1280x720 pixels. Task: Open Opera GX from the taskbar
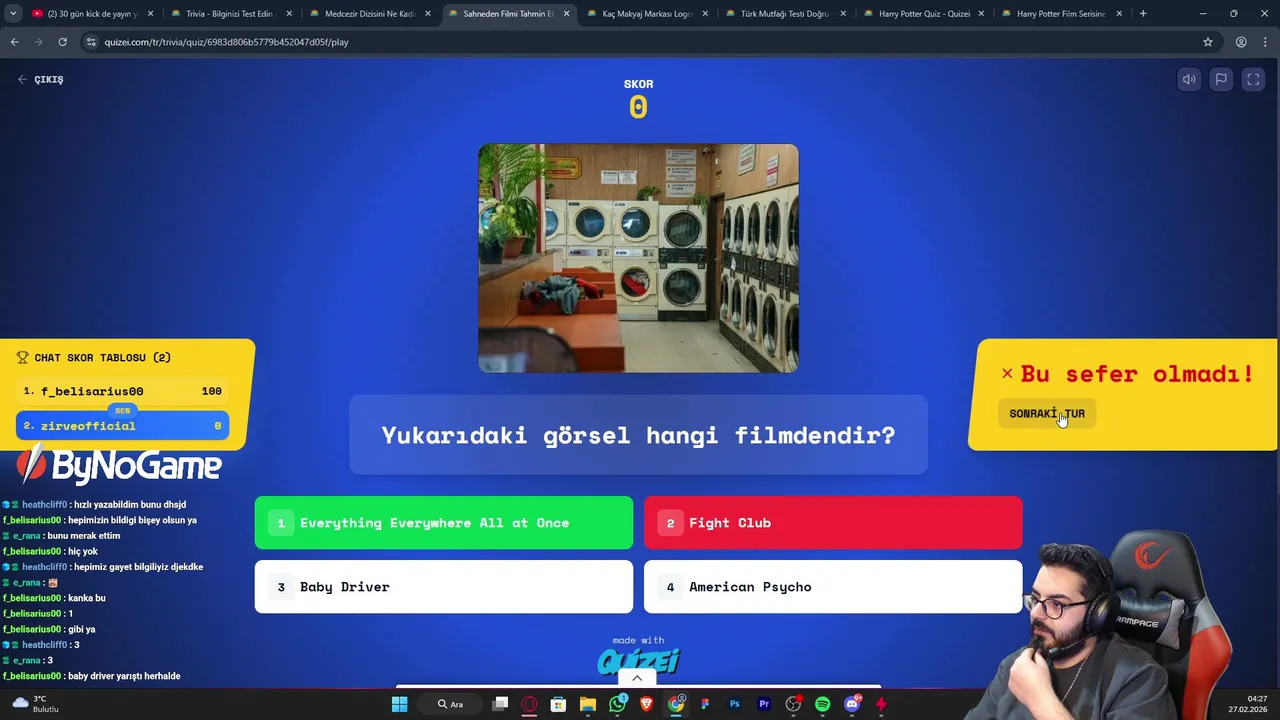[x=529, y=704]
